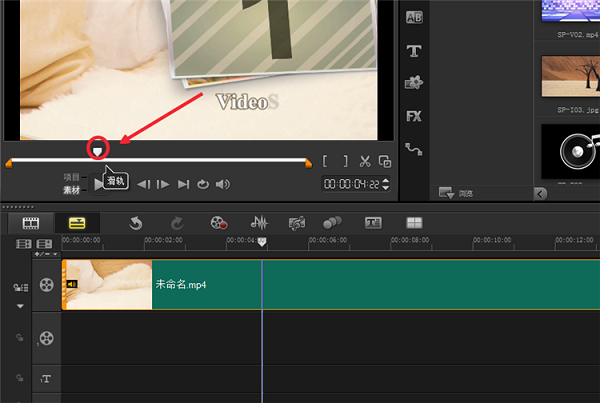Click the Undo arrow in timeline toolbar
The image size is (600, 403).
coord(135,223)
